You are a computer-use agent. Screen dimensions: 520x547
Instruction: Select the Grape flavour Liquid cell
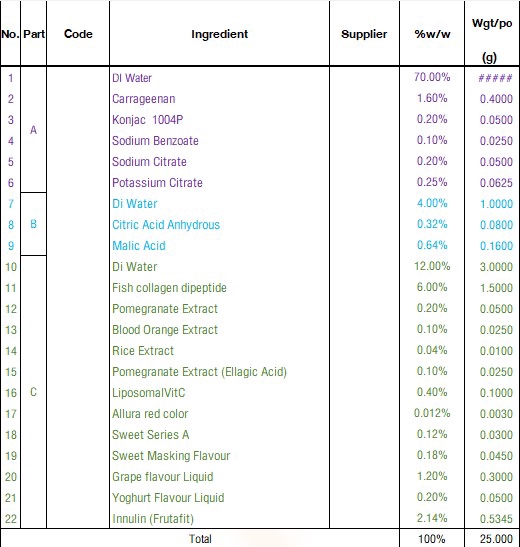pos(219,477)
